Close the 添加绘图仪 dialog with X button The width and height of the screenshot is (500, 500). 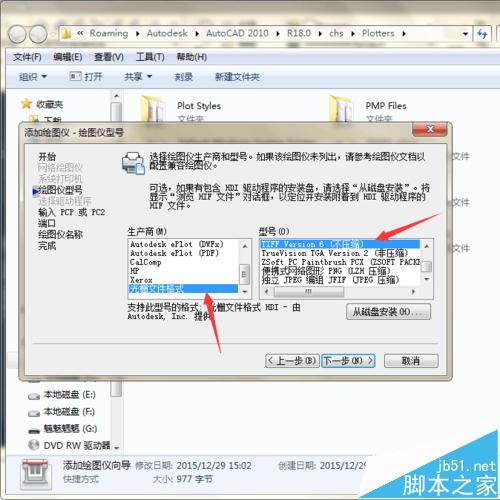430,129
